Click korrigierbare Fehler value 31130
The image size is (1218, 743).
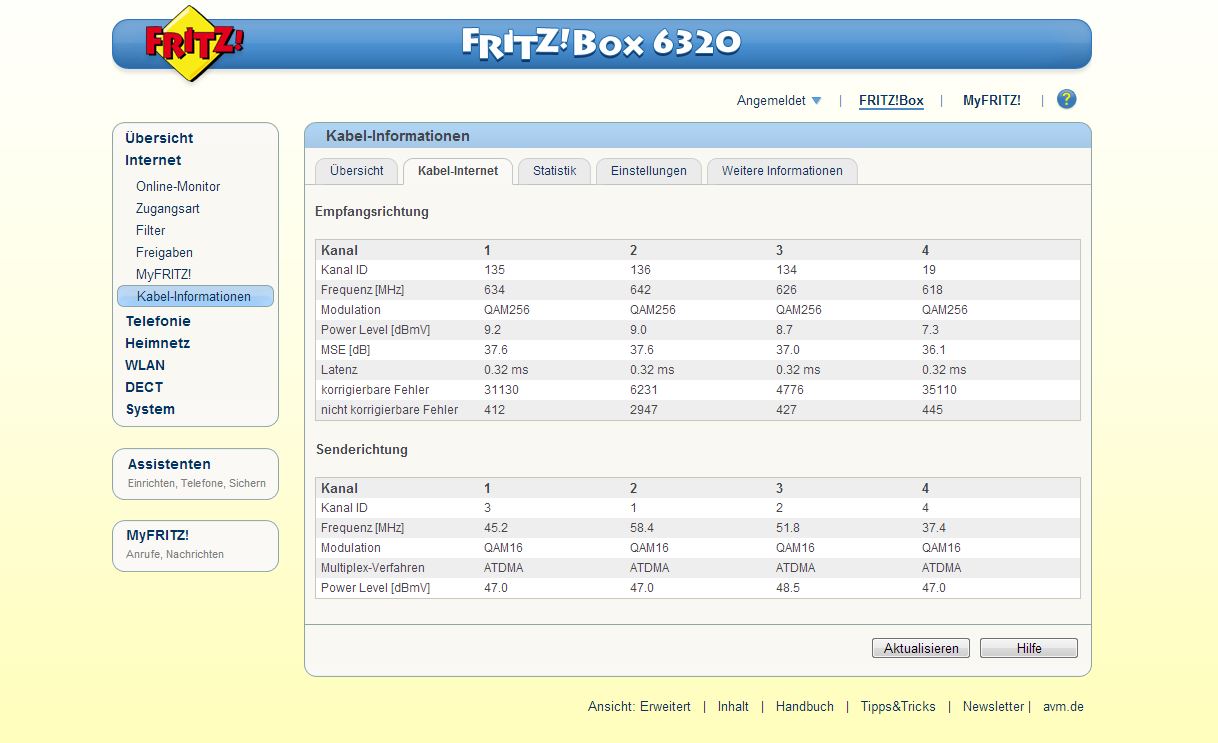(501, 390)
